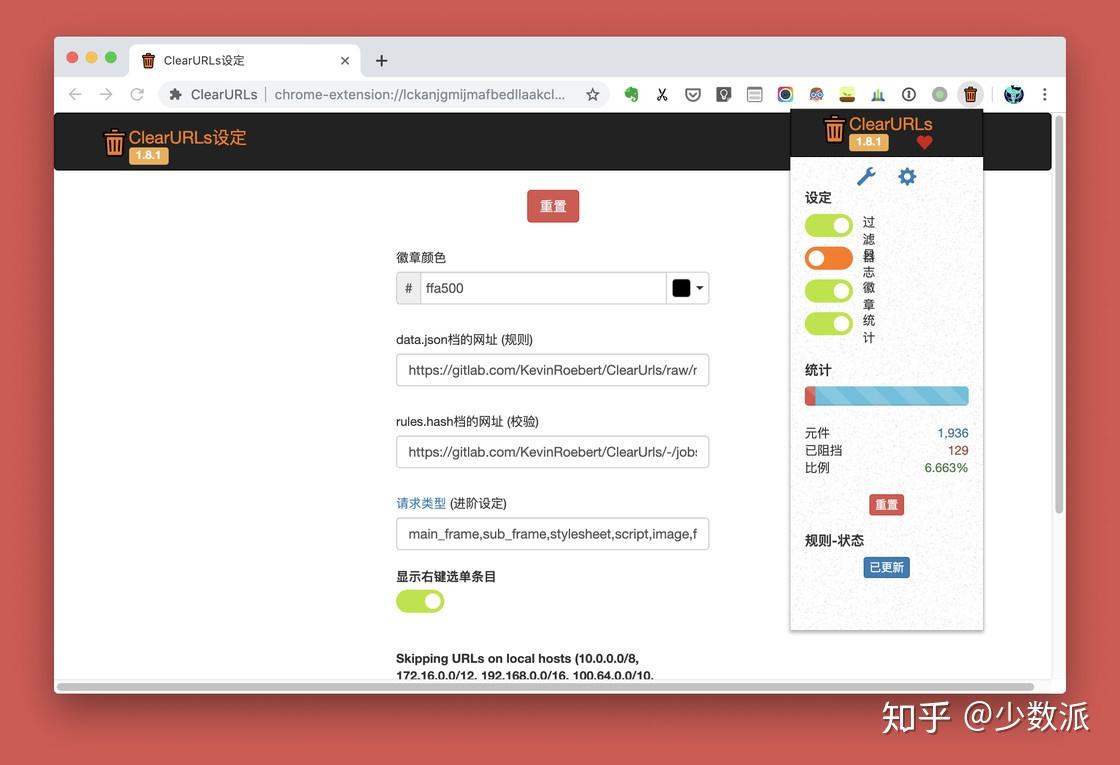
Task: Close the ClearURLs设定 tab
Action: [x=345, y=61]
